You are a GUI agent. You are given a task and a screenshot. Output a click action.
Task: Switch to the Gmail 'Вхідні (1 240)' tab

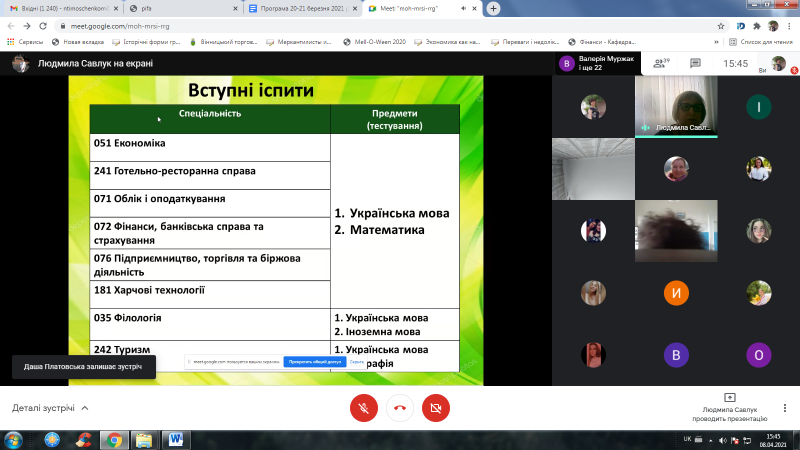[64, 9]
